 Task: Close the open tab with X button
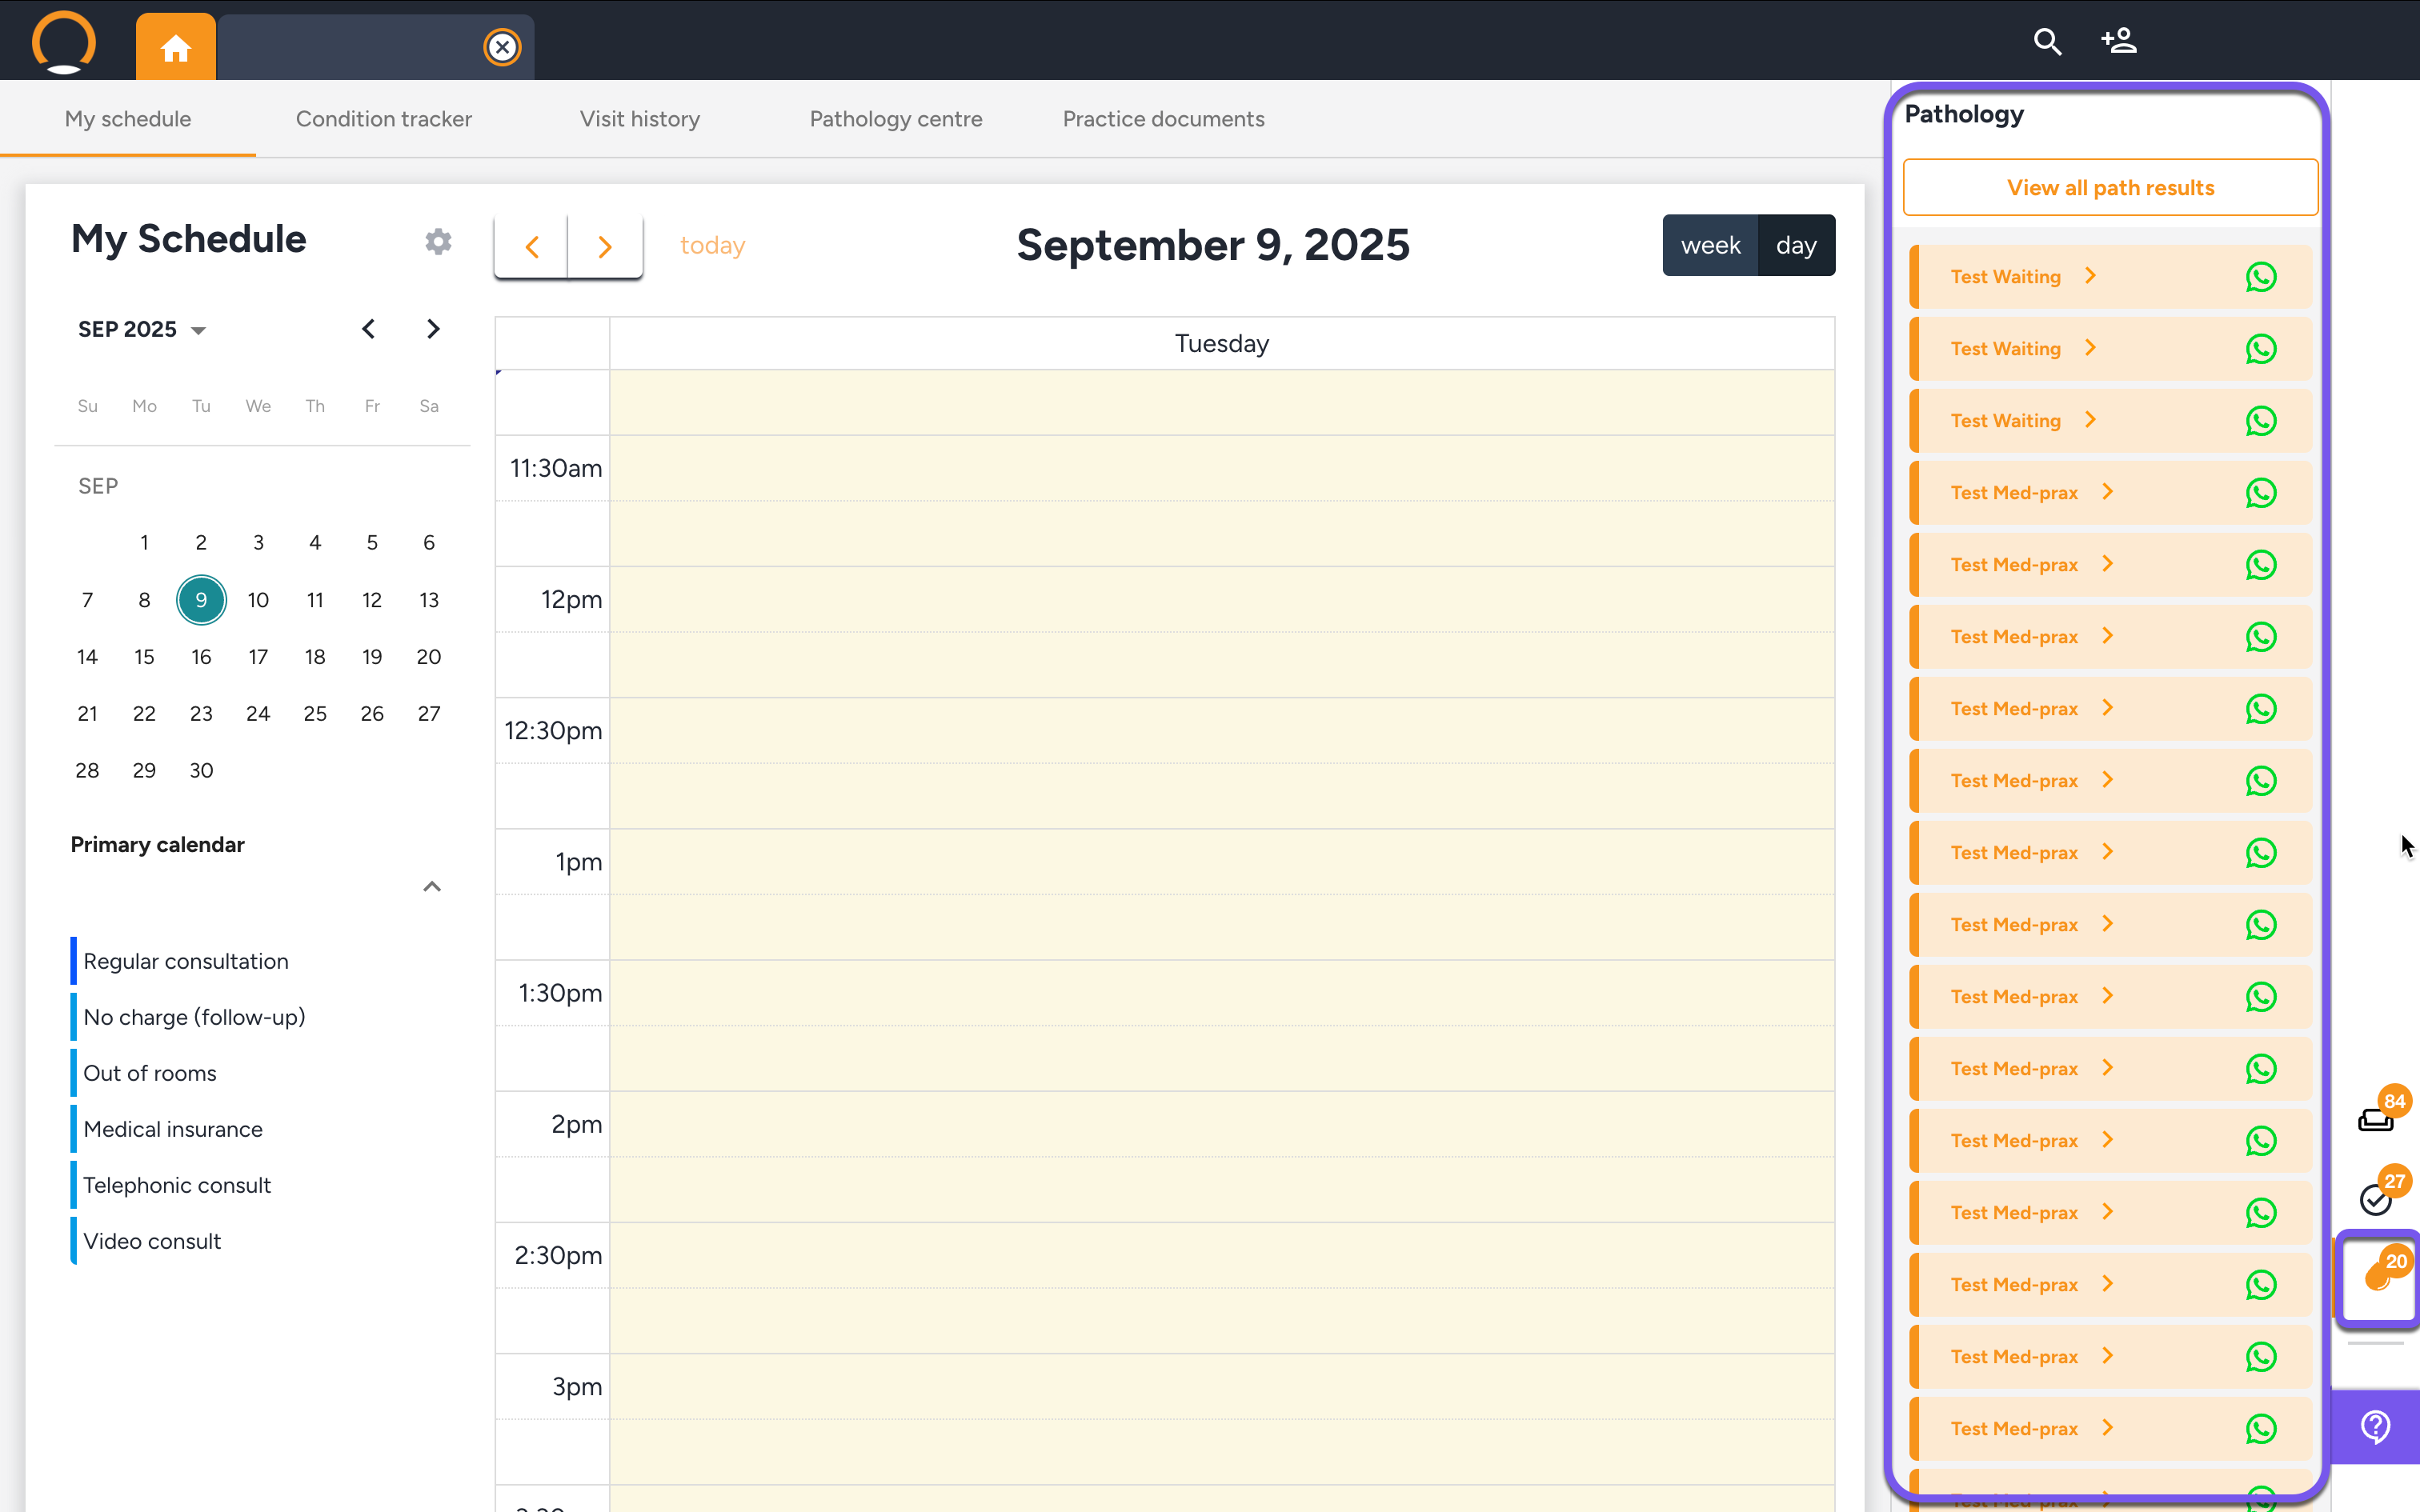pos(502,47)
